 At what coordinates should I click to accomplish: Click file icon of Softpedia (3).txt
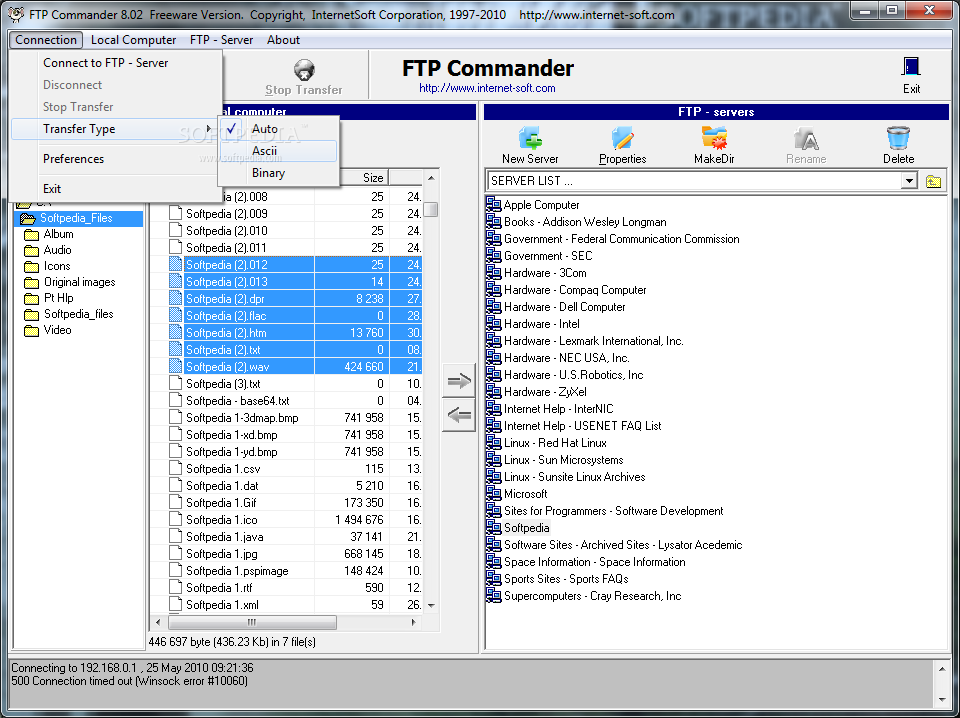coord(176,383)
